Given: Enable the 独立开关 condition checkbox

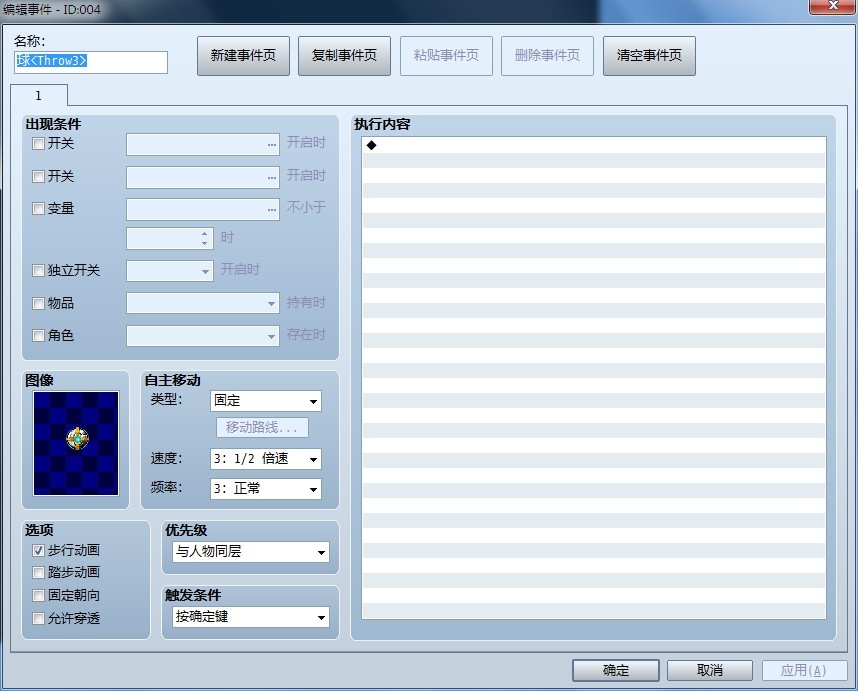Looking at the screenshot, I should 38,270.
